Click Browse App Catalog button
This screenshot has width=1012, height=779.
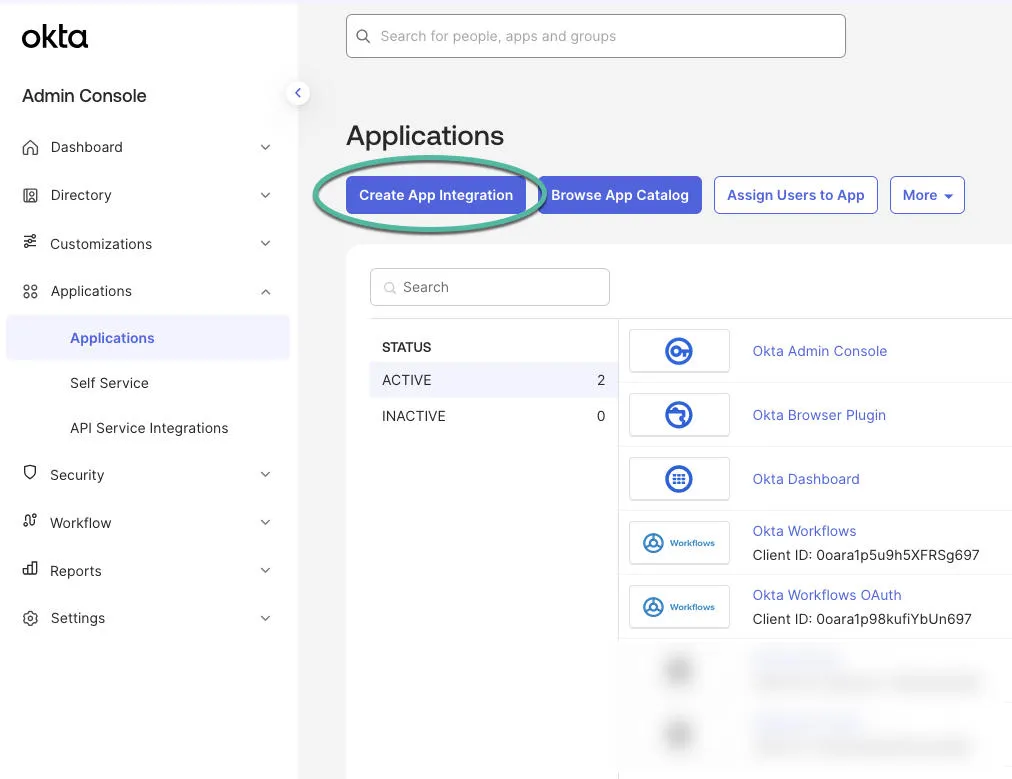click(x=620, y=195)
